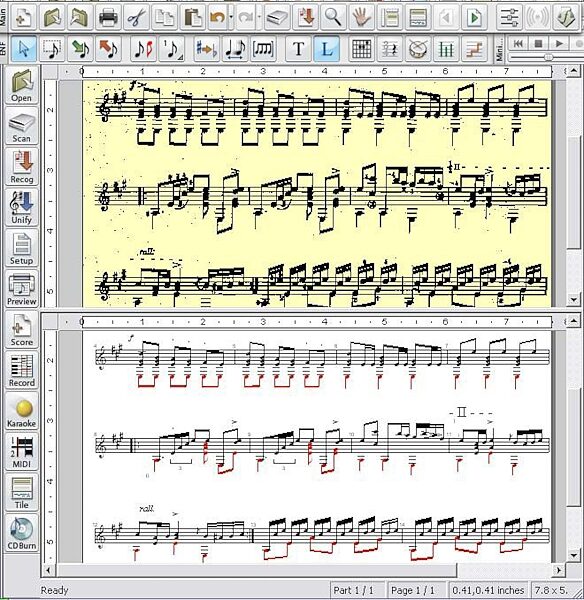Click the MIDI button in sidebar
The width and height of the screenshot is (584, 600).
(21, 452)
